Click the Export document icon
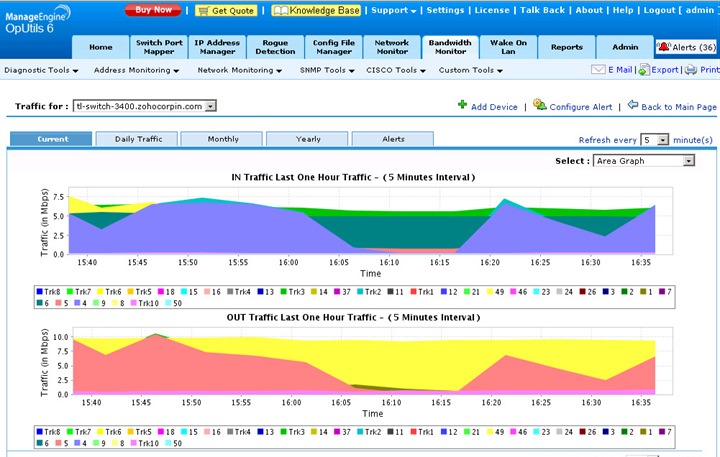This screenshot has width=720, height=457. point(644,70)
